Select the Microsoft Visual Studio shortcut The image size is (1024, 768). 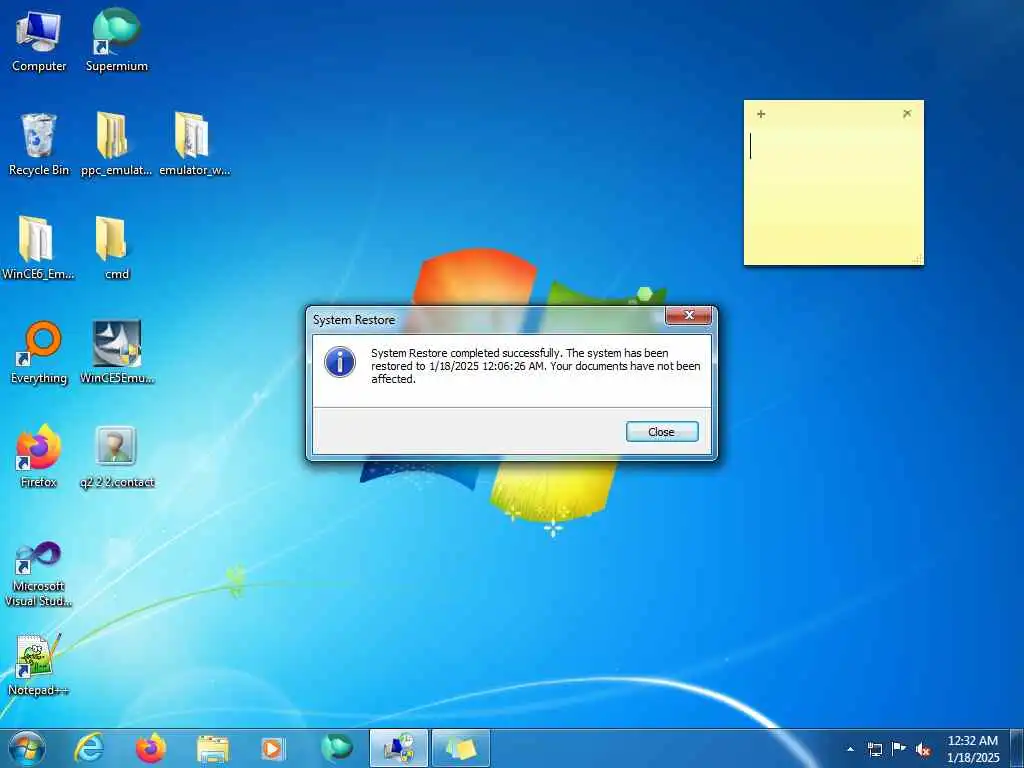pos(39,574)
